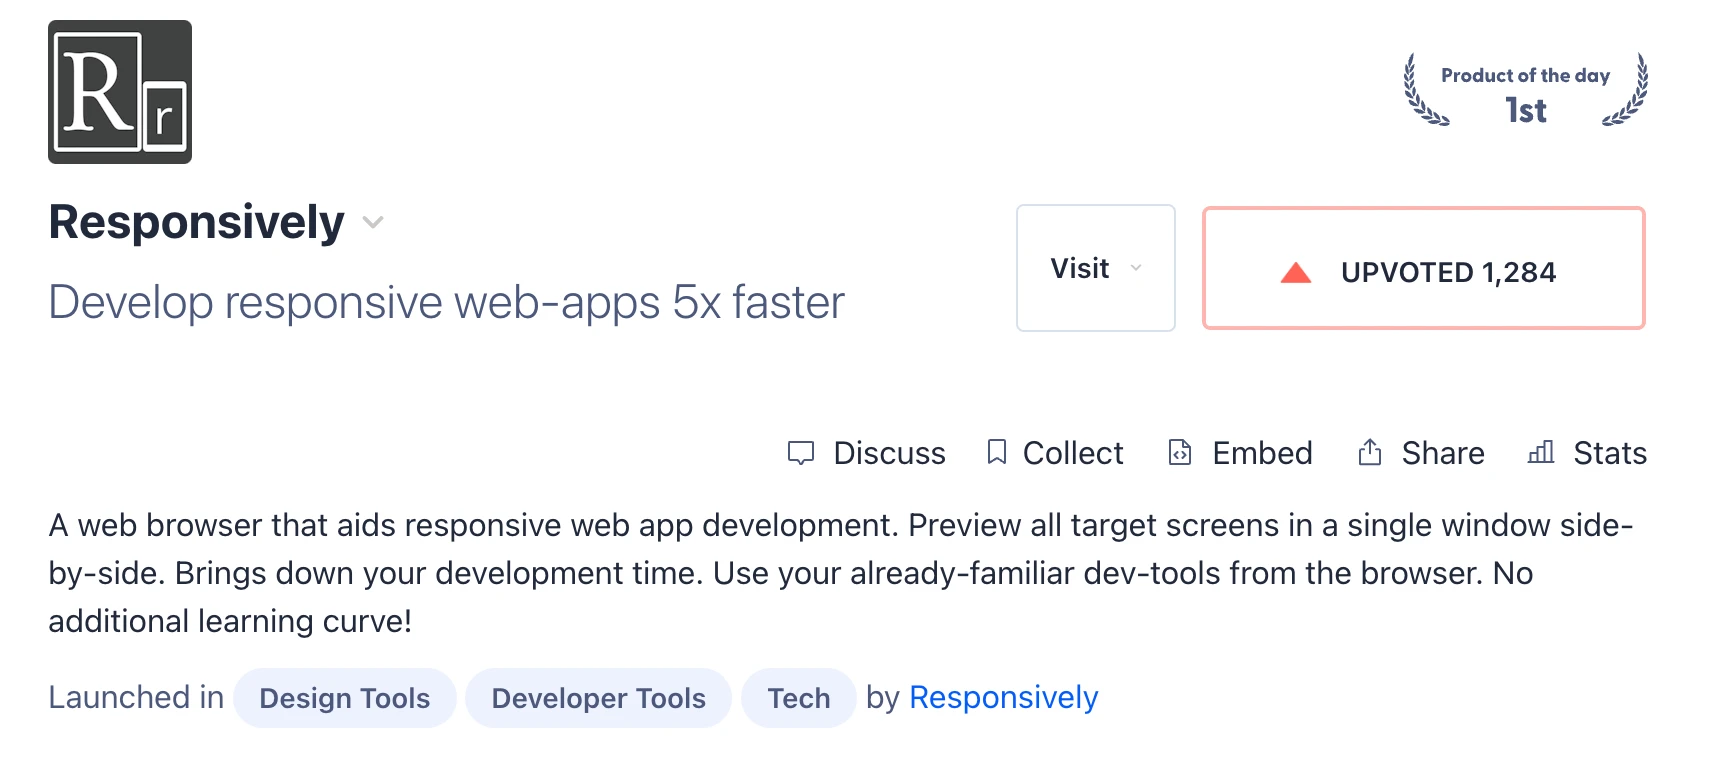
Task: Click the UPVOTED 1,284 button
Action: [1424, 268]
